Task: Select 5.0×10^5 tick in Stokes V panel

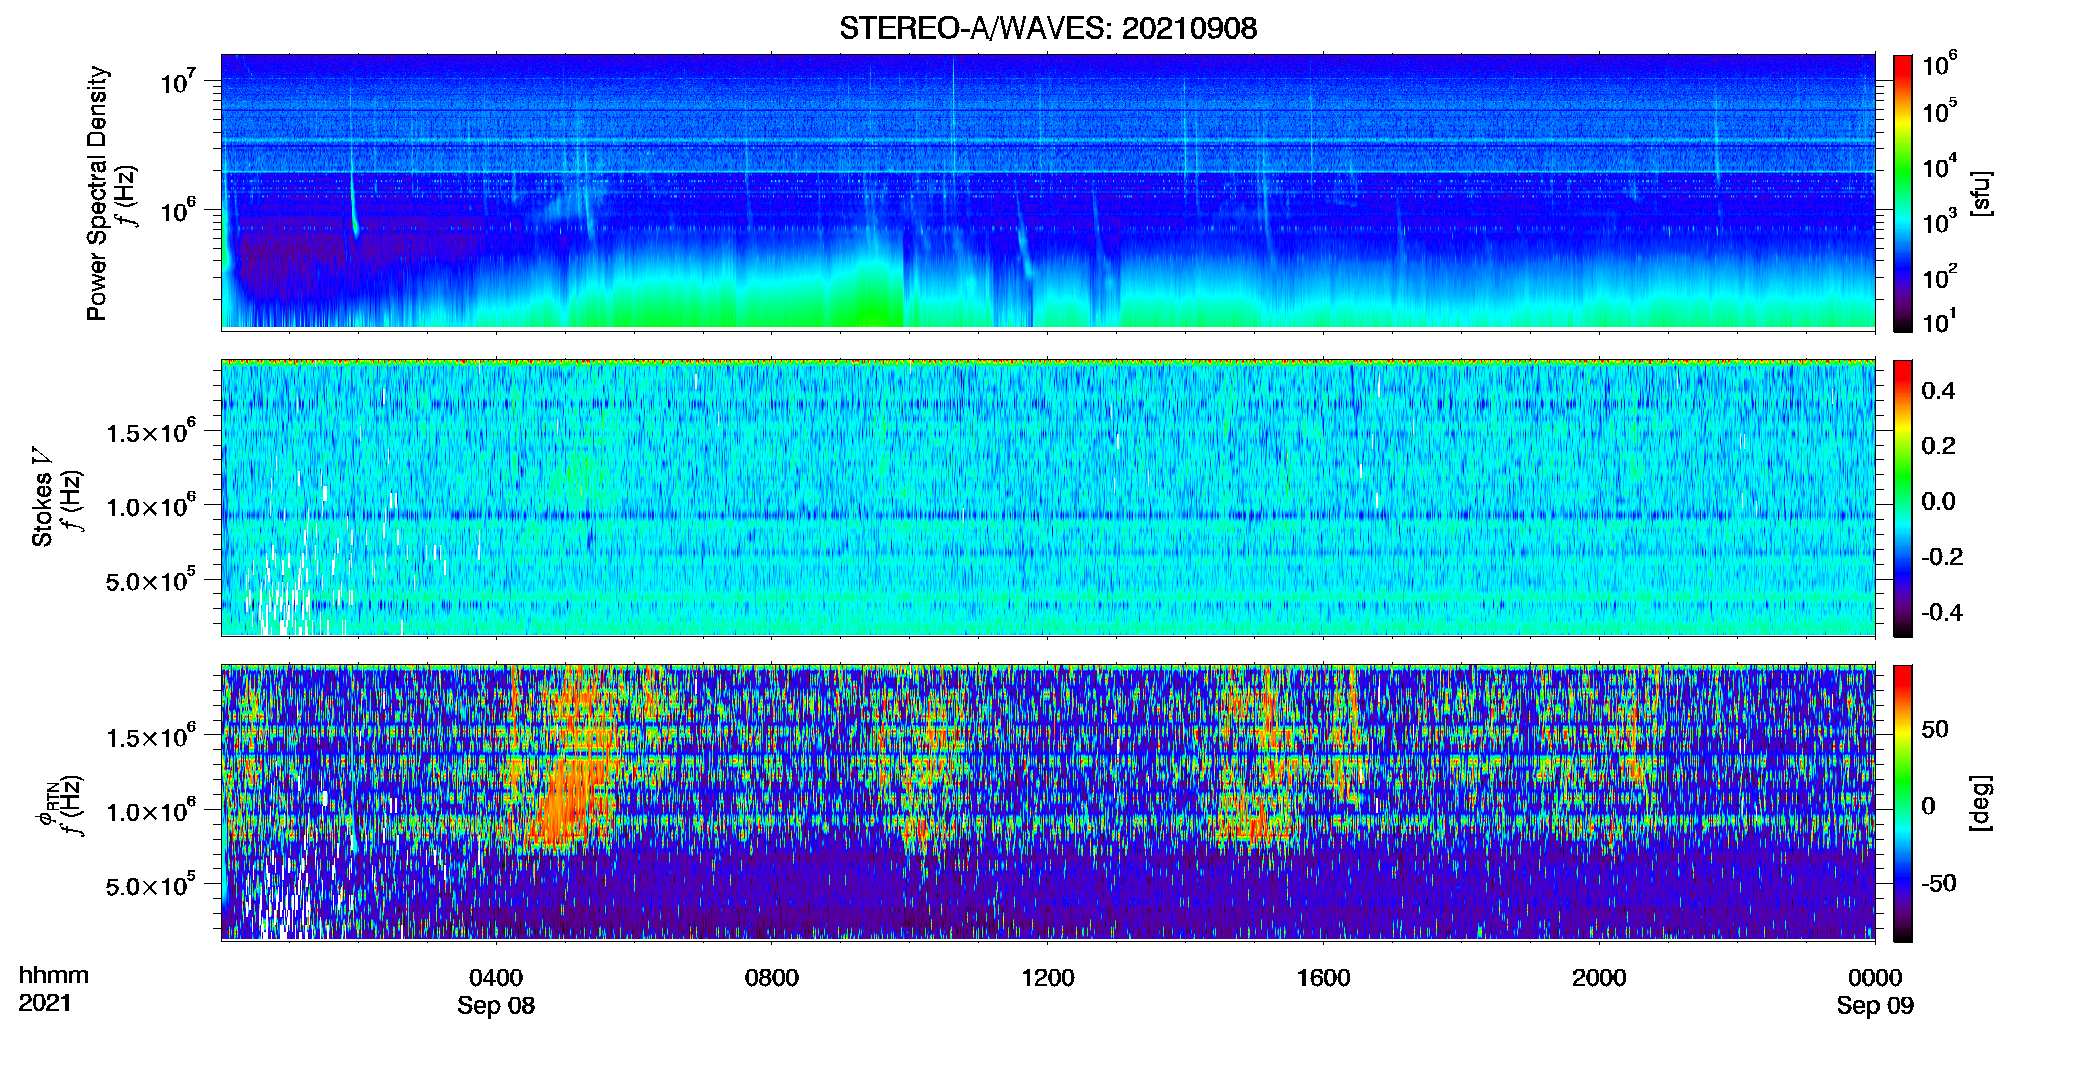Action: click(151, 580)
